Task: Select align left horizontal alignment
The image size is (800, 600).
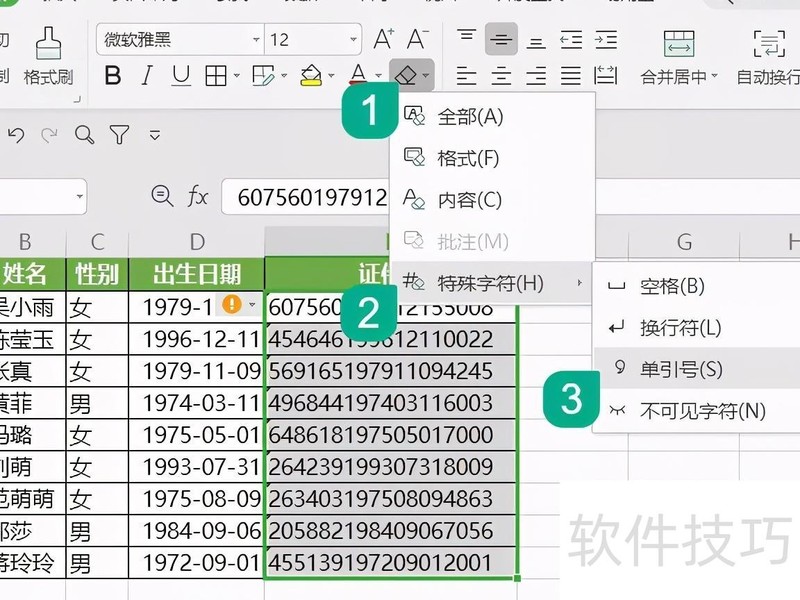Action: (x=466, y=76)
